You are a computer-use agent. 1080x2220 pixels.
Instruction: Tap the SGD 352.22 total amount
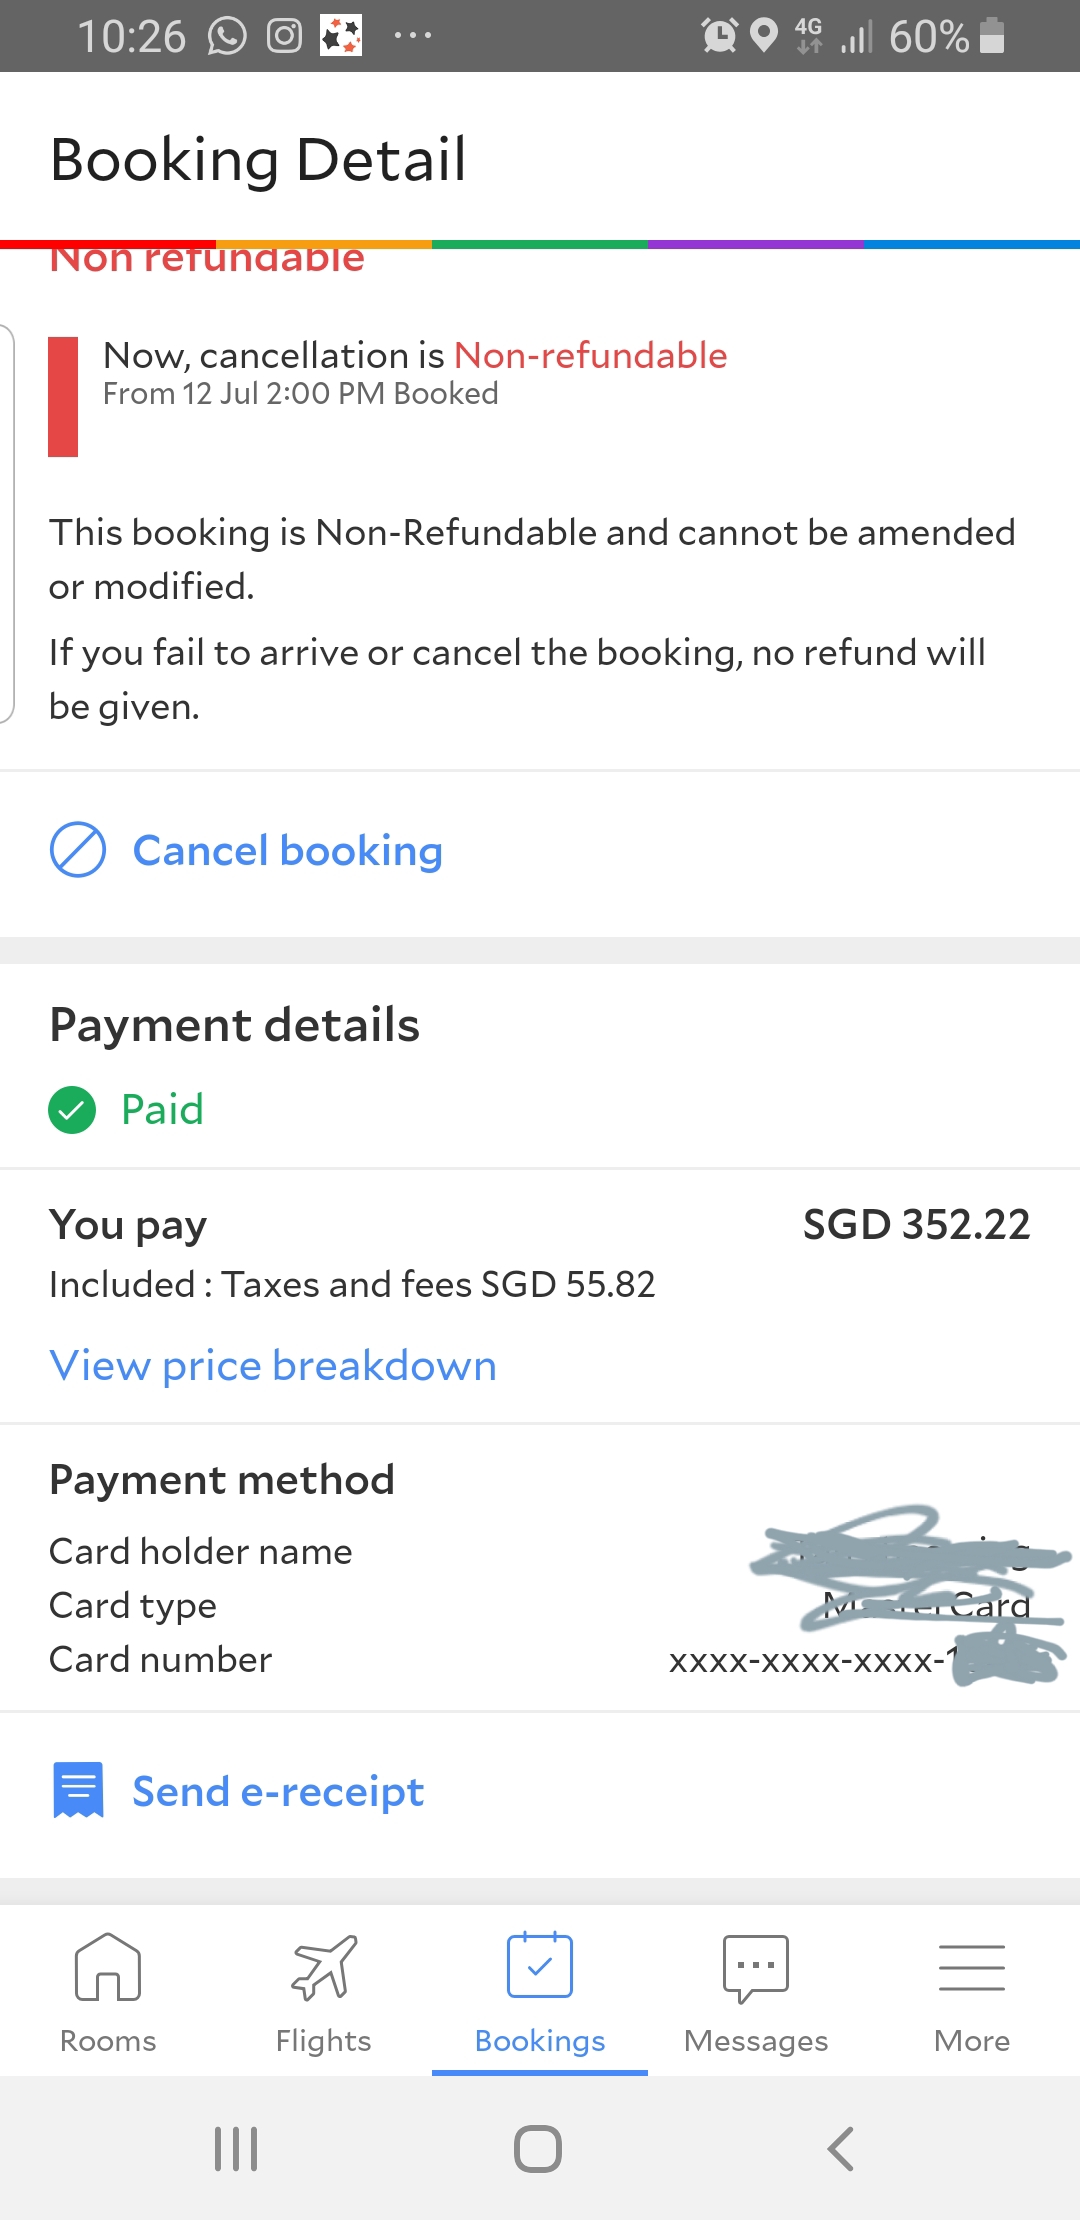click(x=916, y=1225)
